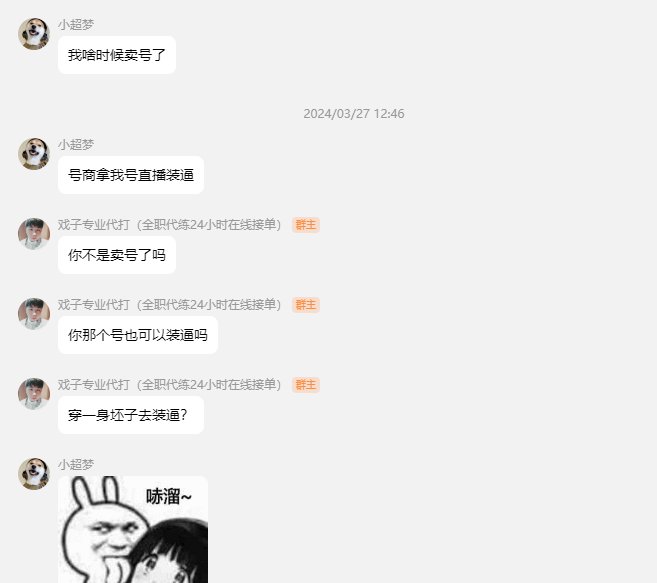
Task: Click group owner avatar beside 你那个号也可以装逼吗
Action: tap(34, 314)
